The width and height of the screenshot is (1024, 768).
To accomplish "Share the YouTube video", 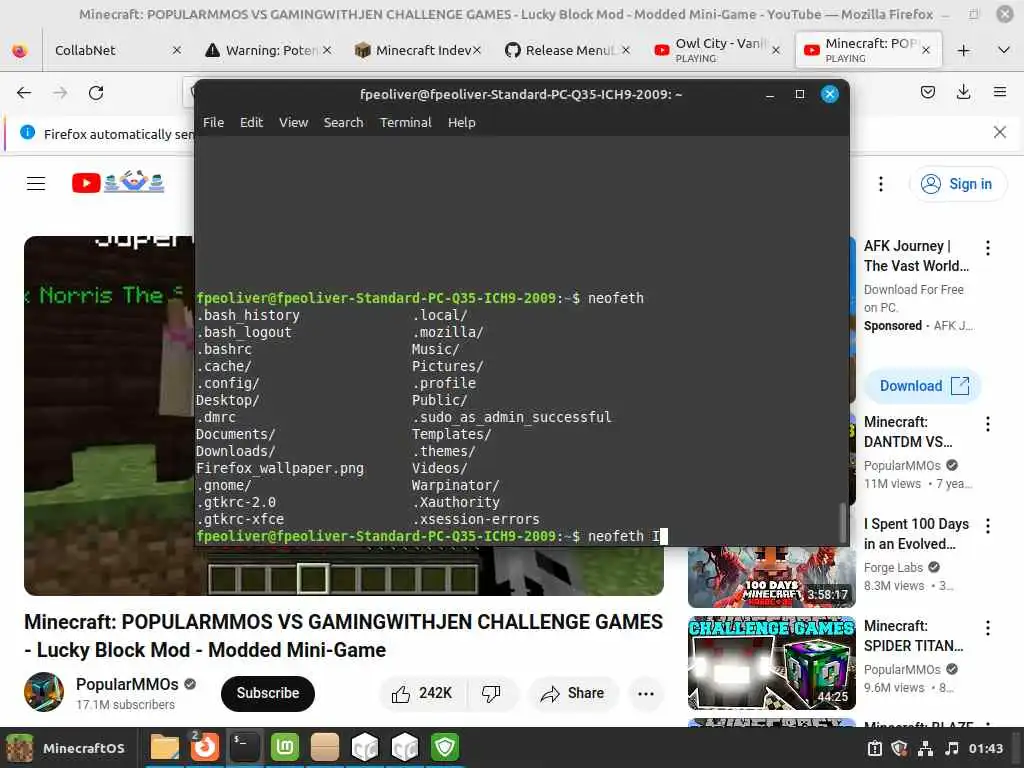I will click(573, 694).
